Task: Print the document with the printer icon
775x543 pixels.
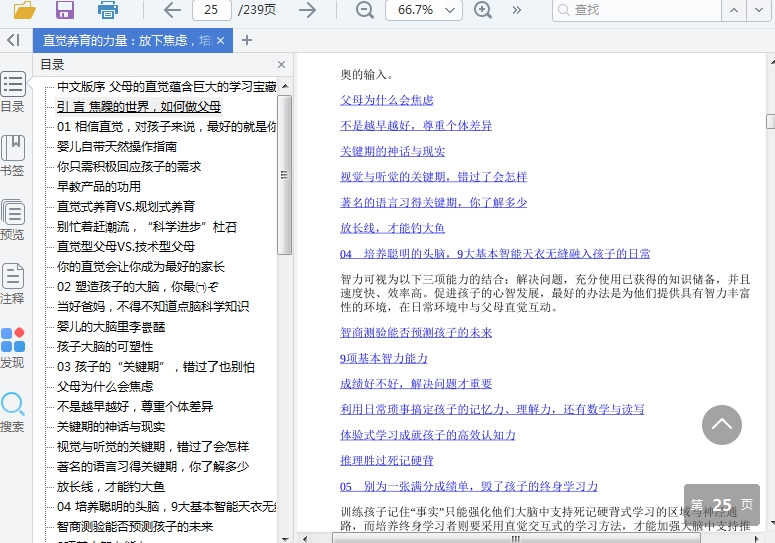Action: [x=107, y=9]
